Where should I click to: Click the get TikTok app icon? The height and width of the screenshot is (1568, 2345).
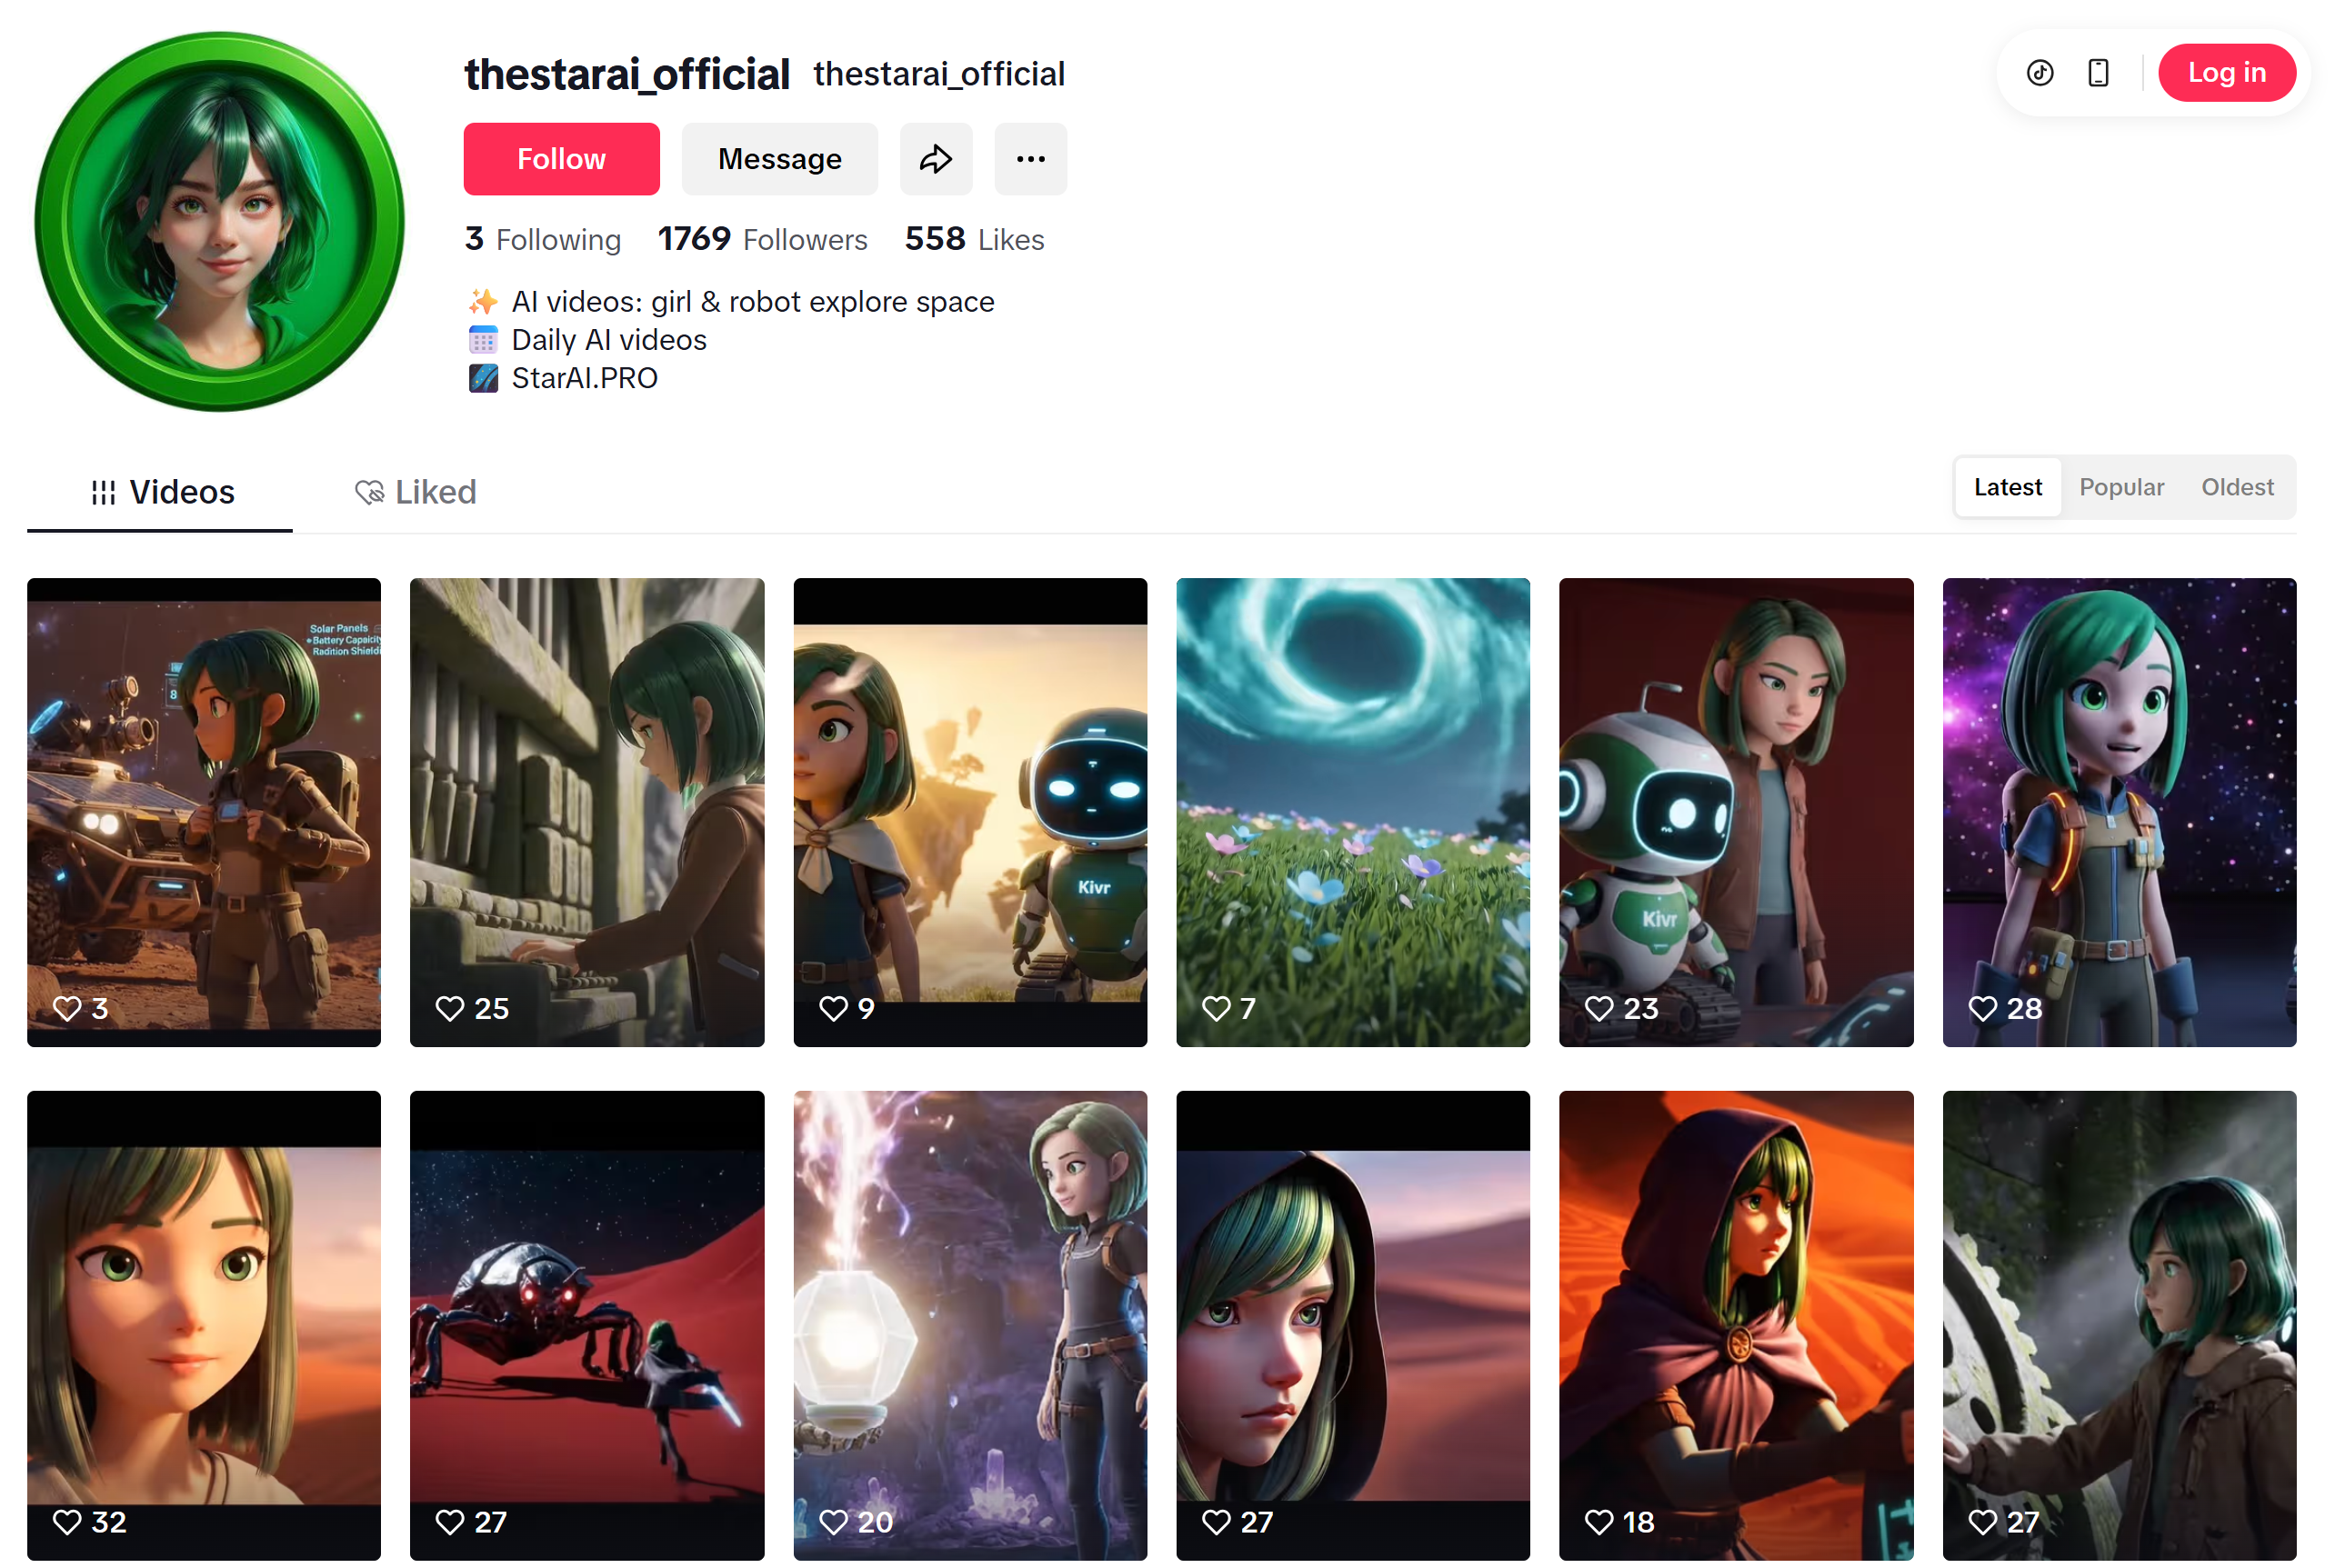coord(2040,73)
